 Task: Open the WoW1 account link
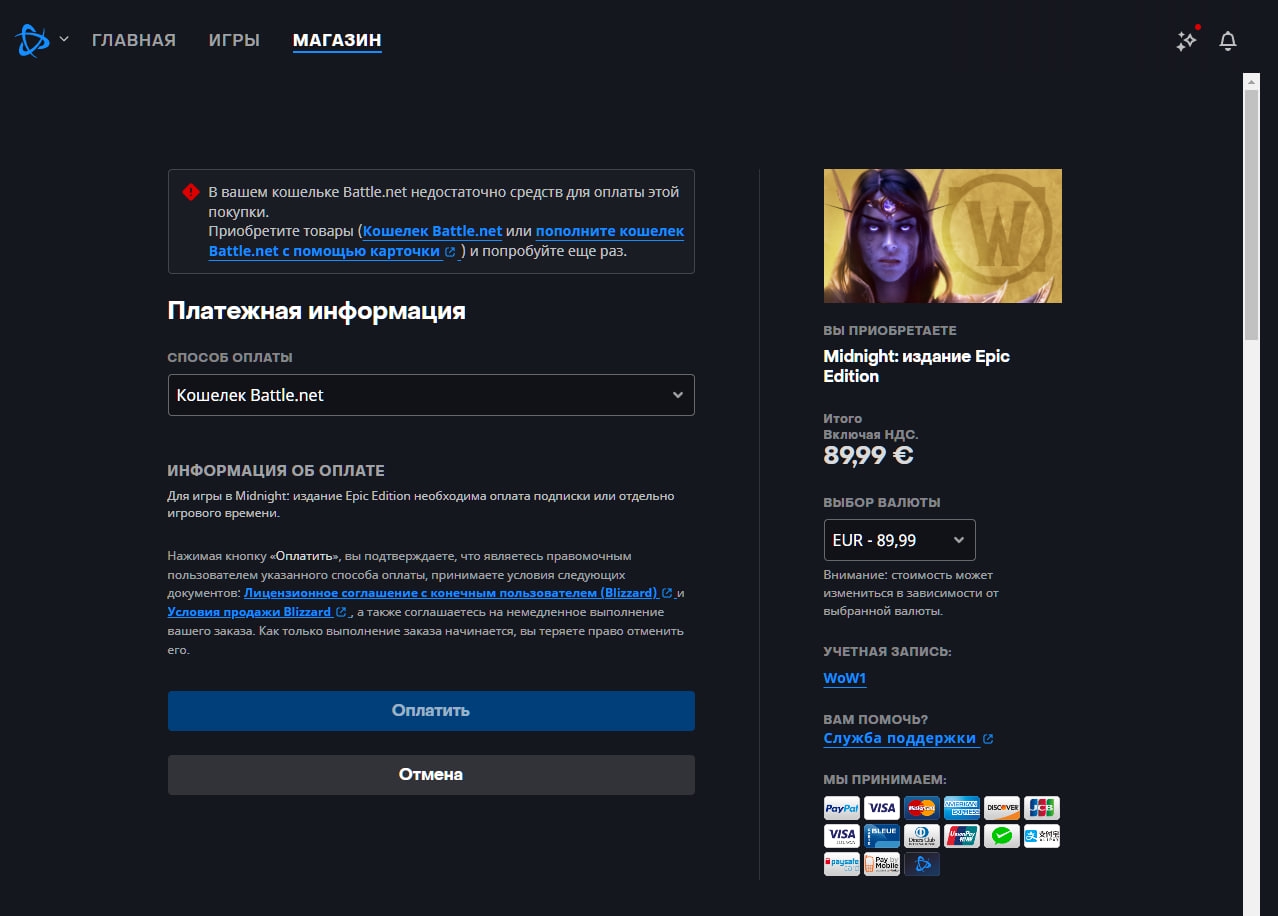click(x=844, y=678)
